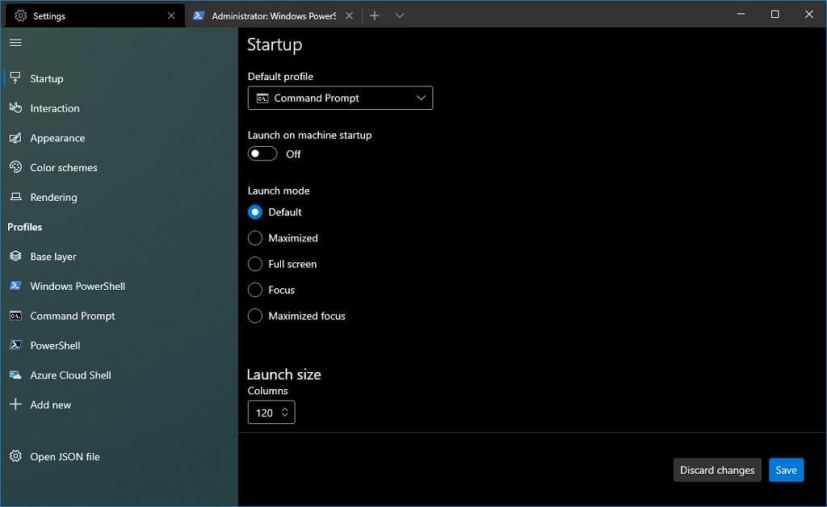The height and width of the screenshot is (507, 827).
Task: Click the Rendering monitor icon
Action: 15,197
